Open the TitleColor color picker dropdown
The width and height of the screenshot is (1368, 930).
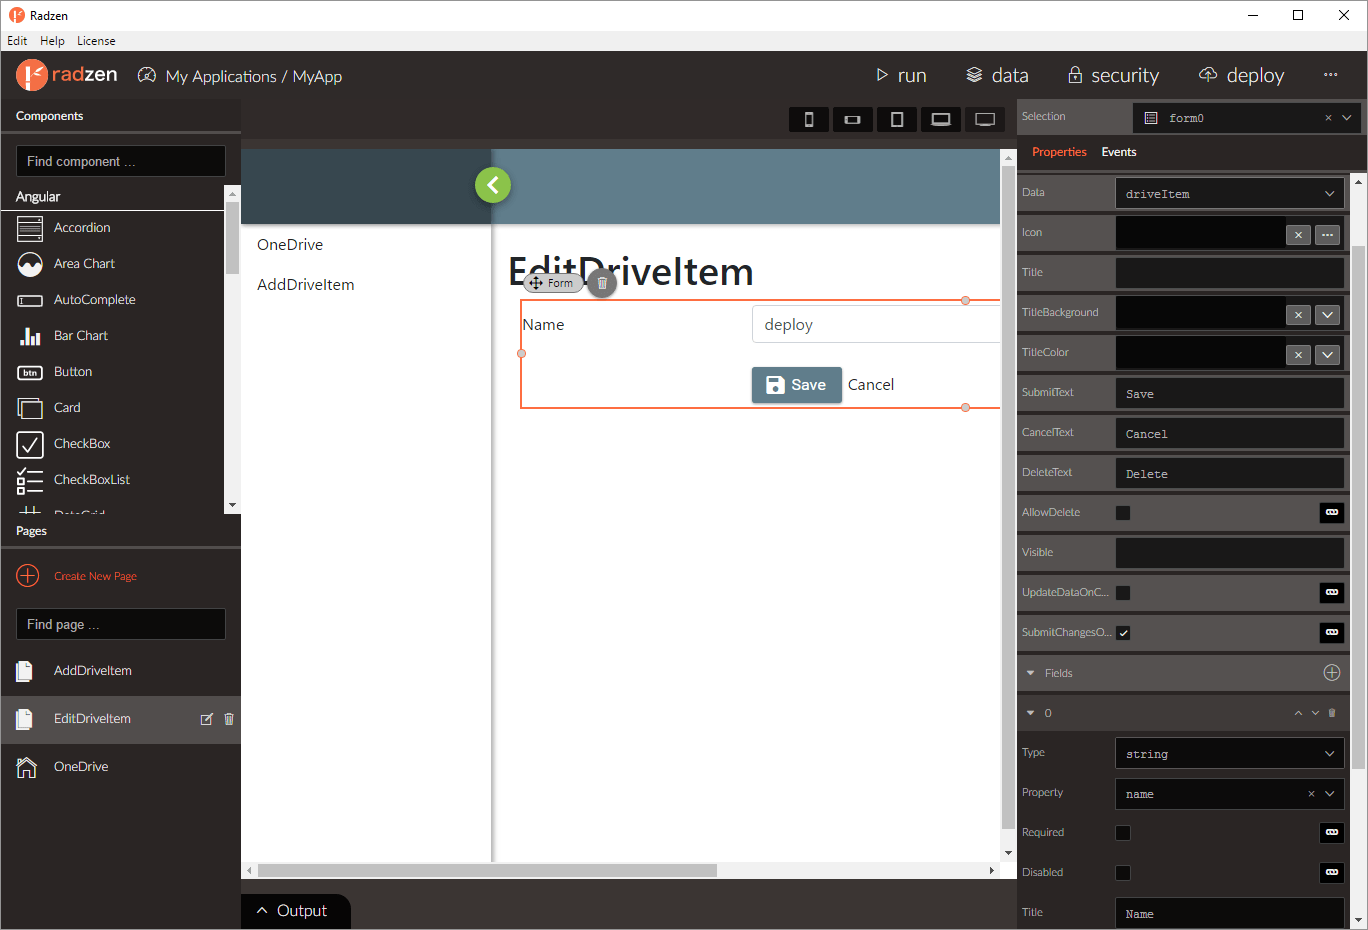(1327, 355)
